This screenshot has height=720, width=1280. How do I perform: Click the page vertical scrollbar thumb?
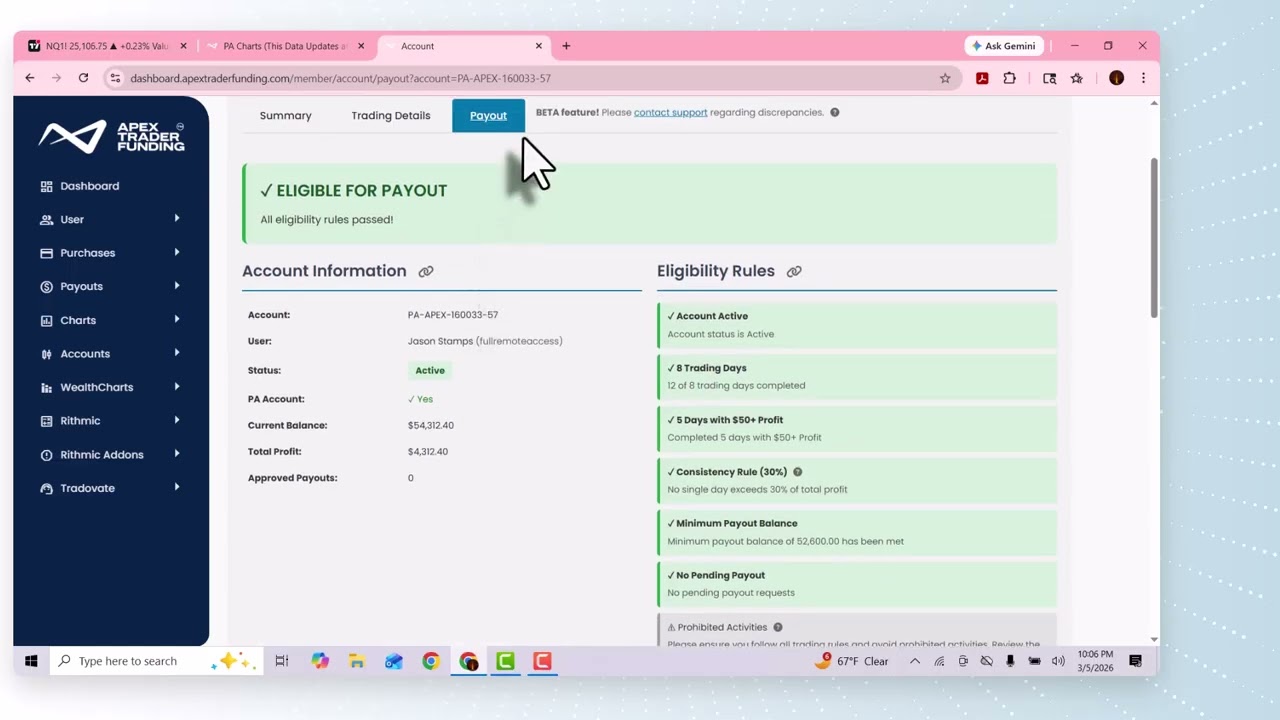pyautogui.click(x=1154, y=238)
